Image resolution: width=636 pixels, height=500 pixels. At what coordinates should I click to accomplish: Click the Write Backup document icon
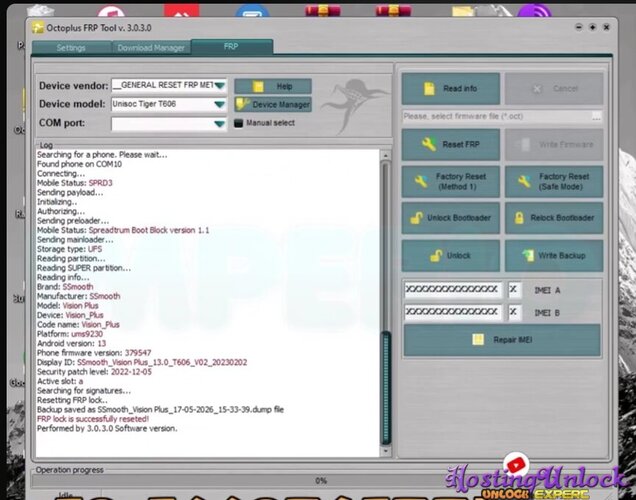pyautogui.click(x=528, y=255)
